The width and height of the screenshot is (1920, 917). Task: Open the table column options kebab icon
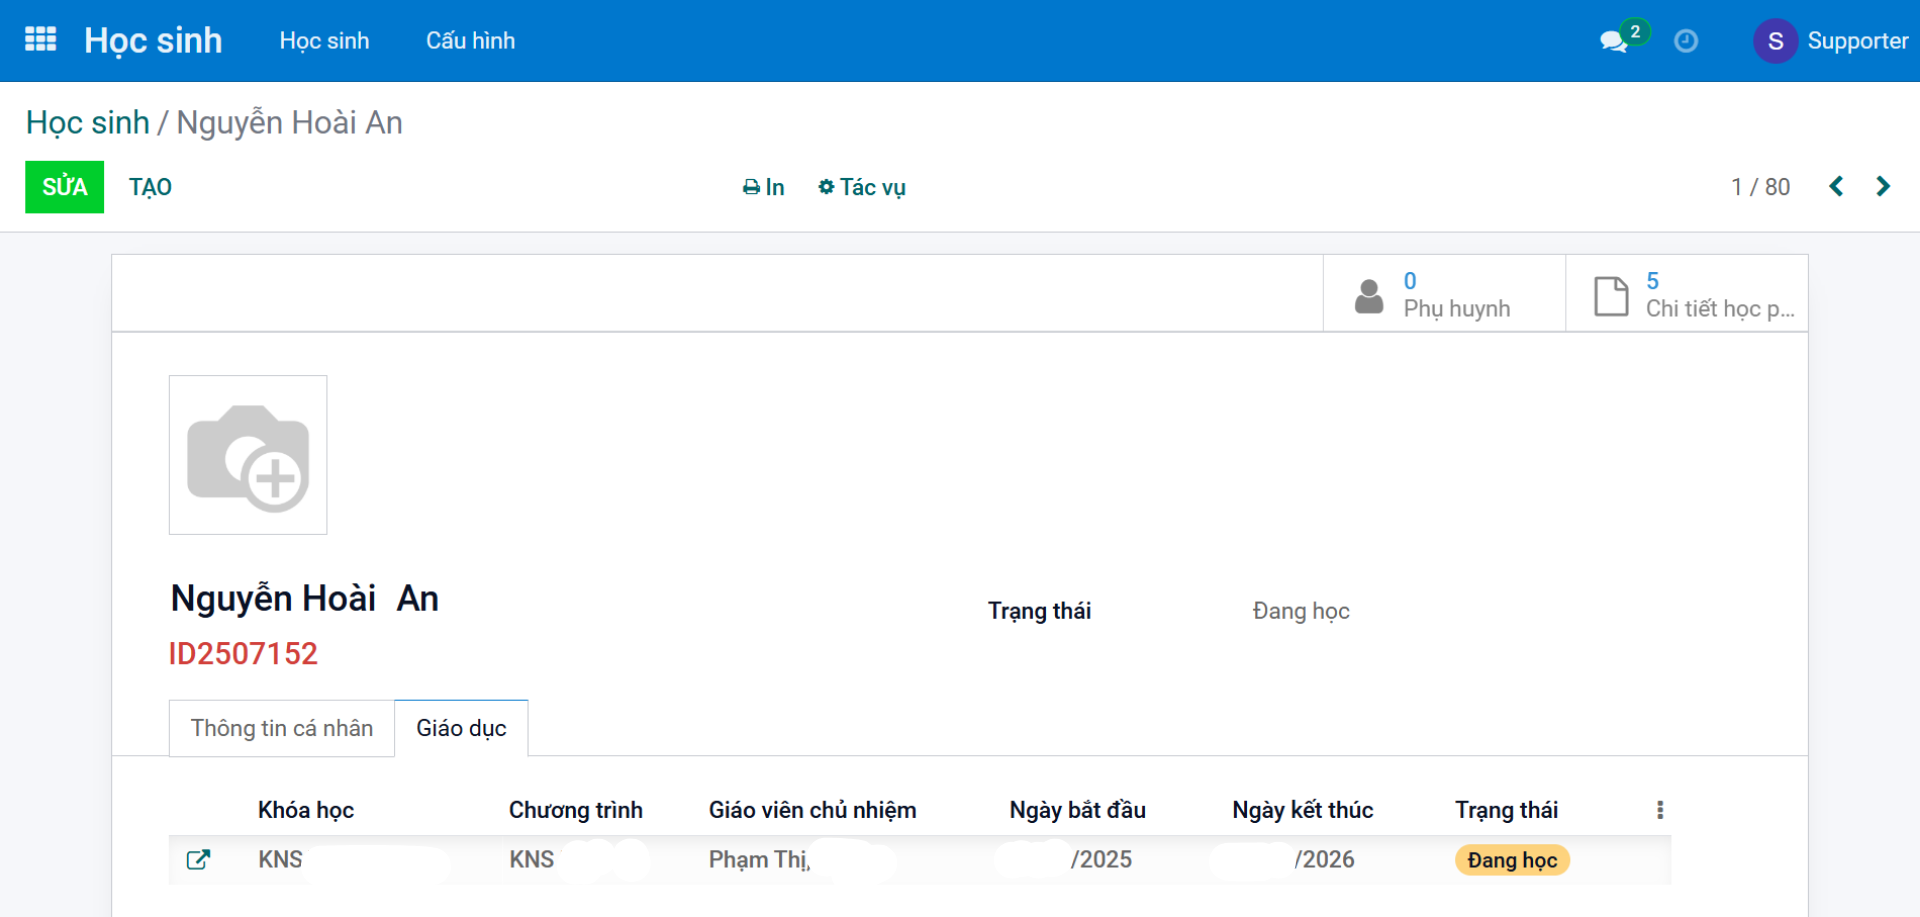(1660, 810)
